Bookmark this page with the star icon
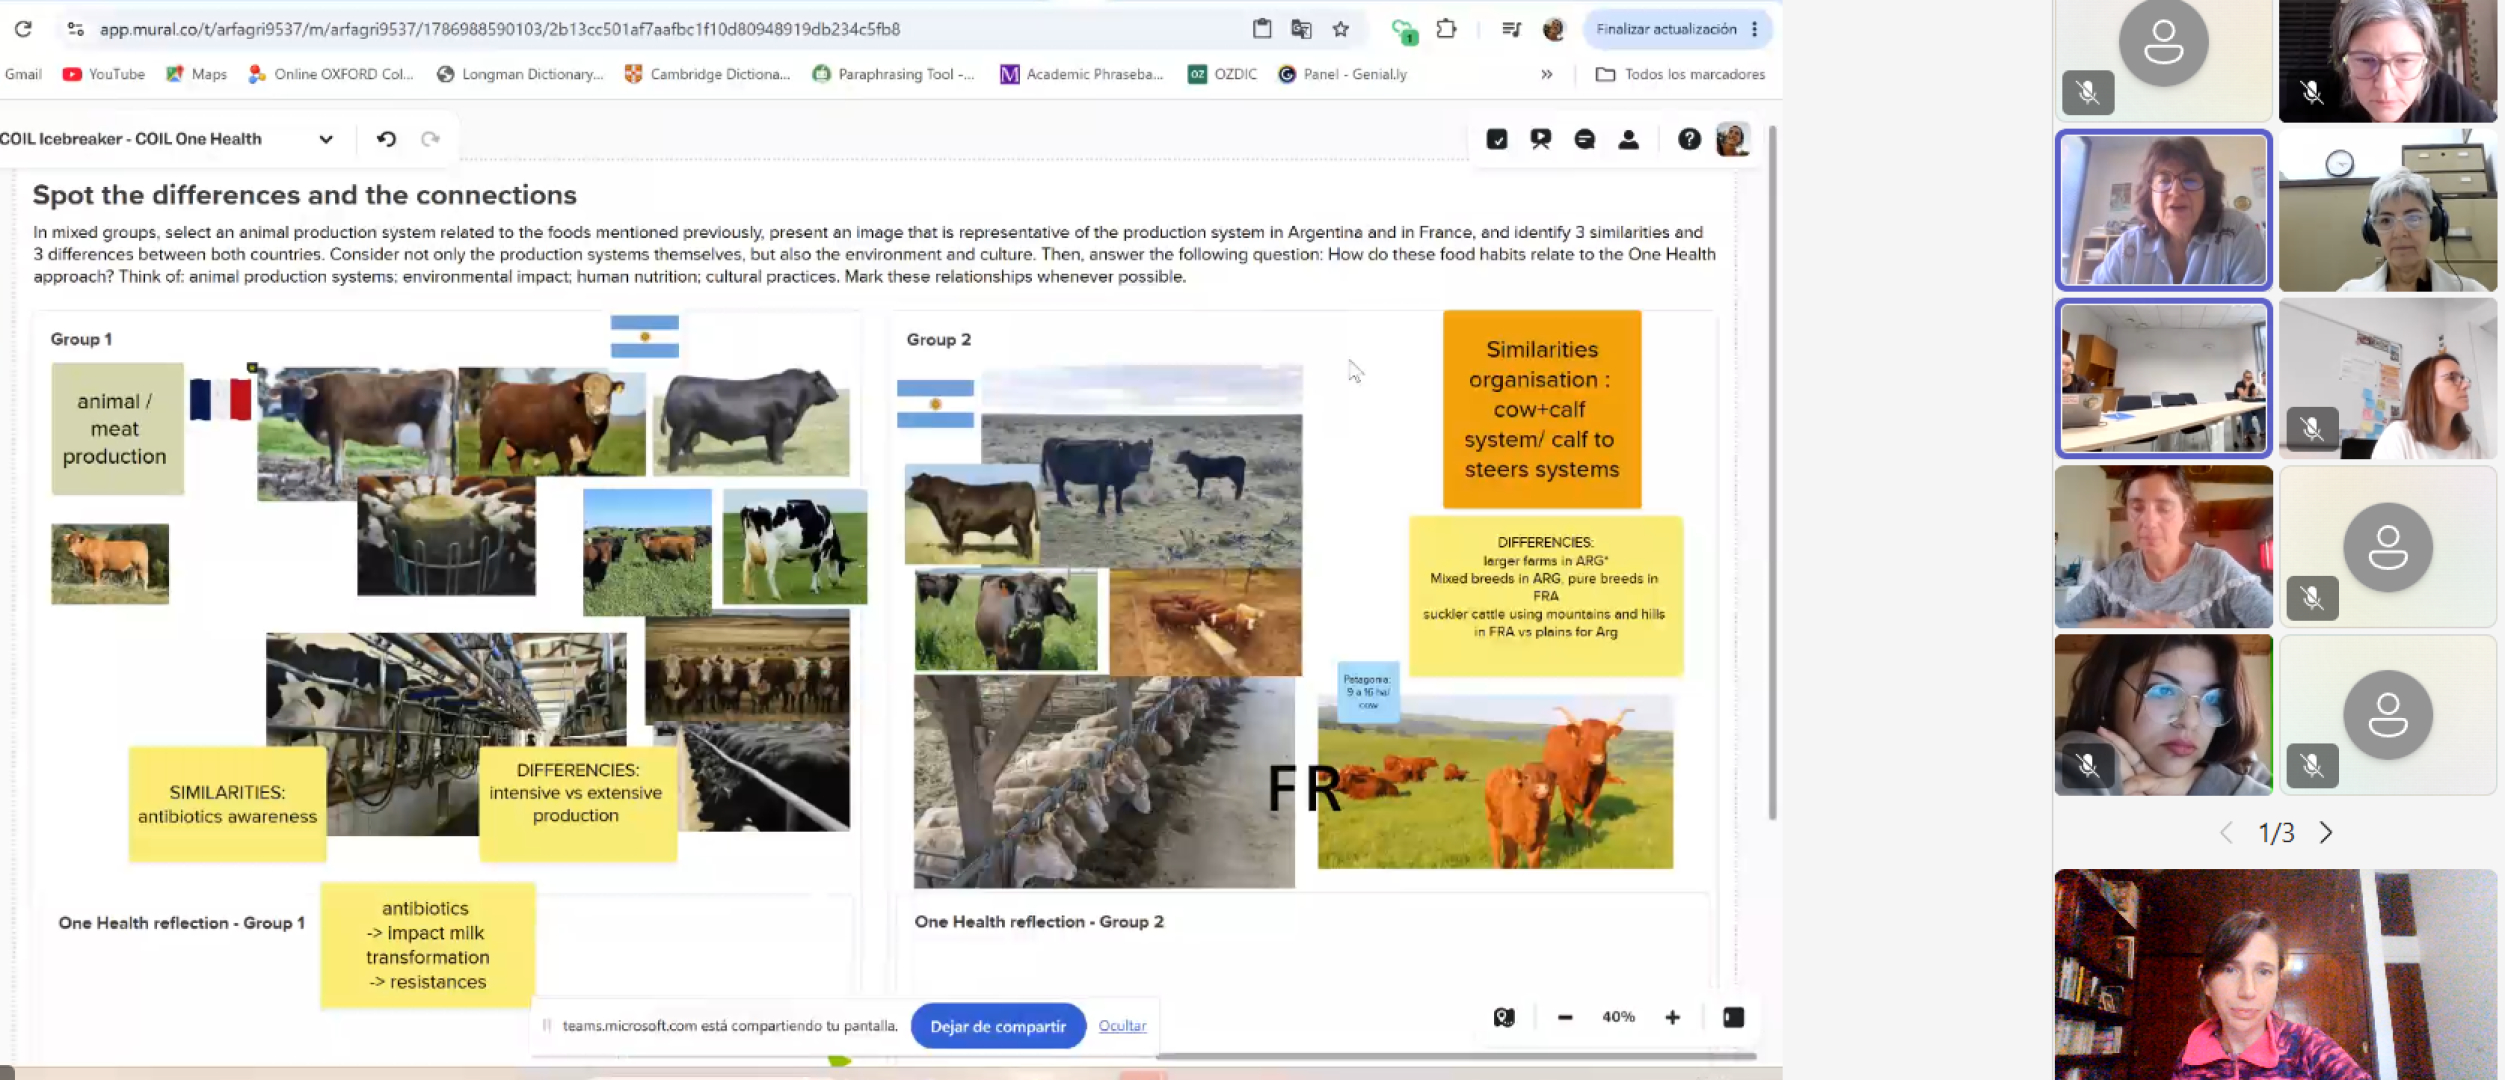Image resolution: width=2505 pixels, height=1080 pixels. 1341,29
